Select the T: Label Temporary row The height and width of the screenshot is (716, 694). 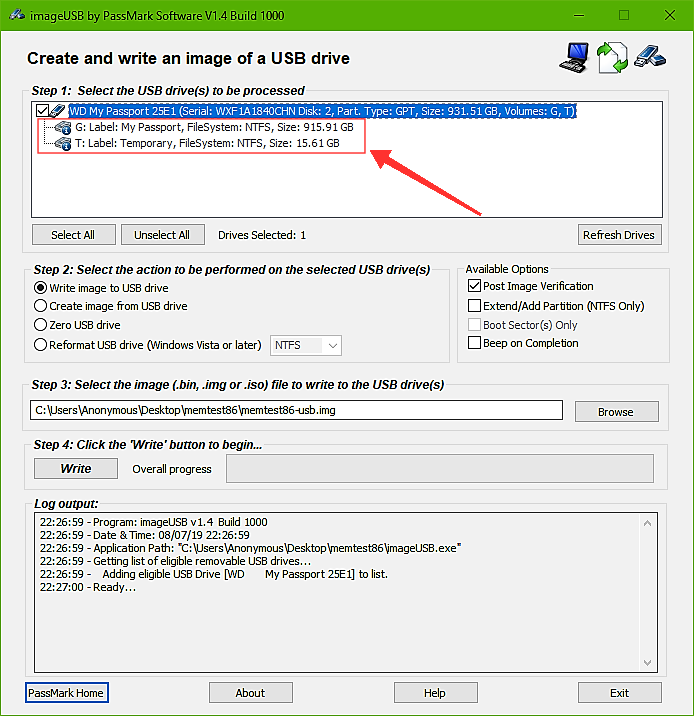(x=207, y=143)
